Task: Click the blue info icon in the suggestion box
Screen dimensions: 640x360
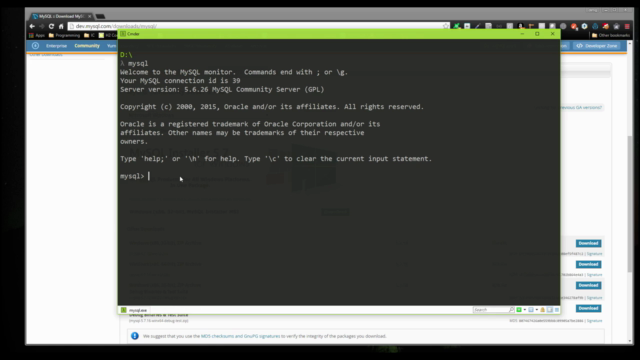Action: [x=135, y=336]
